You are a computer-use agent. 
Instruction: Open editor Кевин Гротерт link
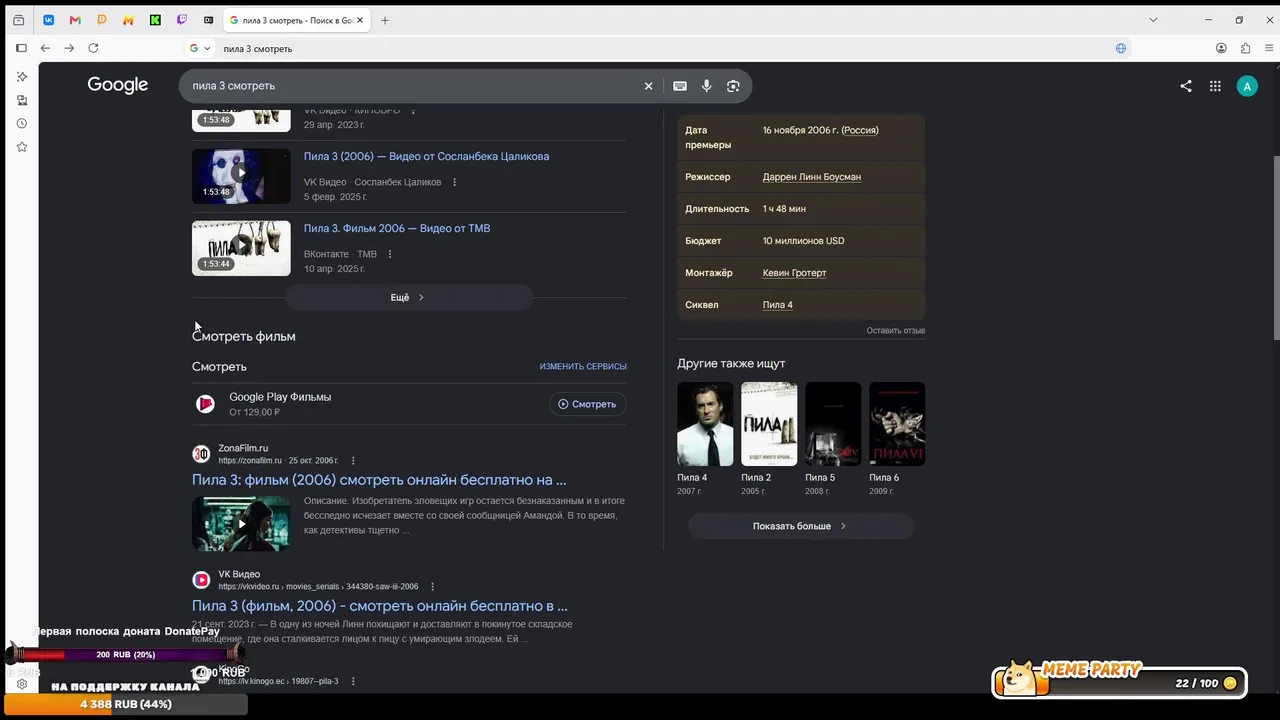click(x=795, y=273)
